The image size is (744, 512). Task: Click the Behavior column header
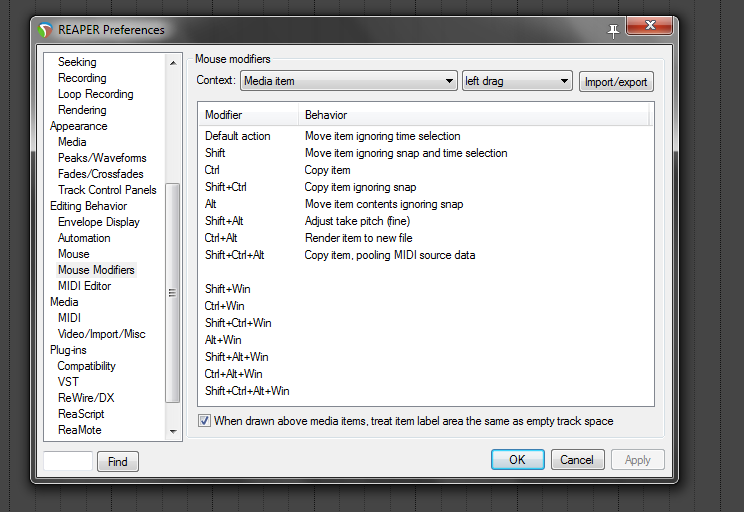(326, 115)
